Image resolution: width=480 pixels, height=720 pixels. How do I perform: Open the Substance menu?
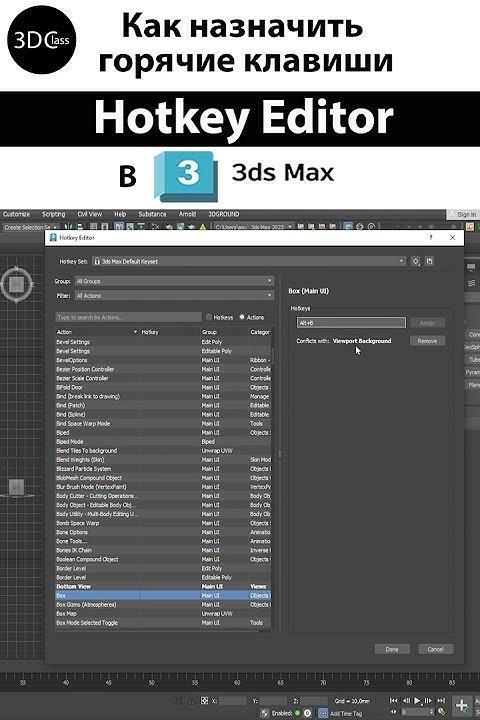click(152, 214)
